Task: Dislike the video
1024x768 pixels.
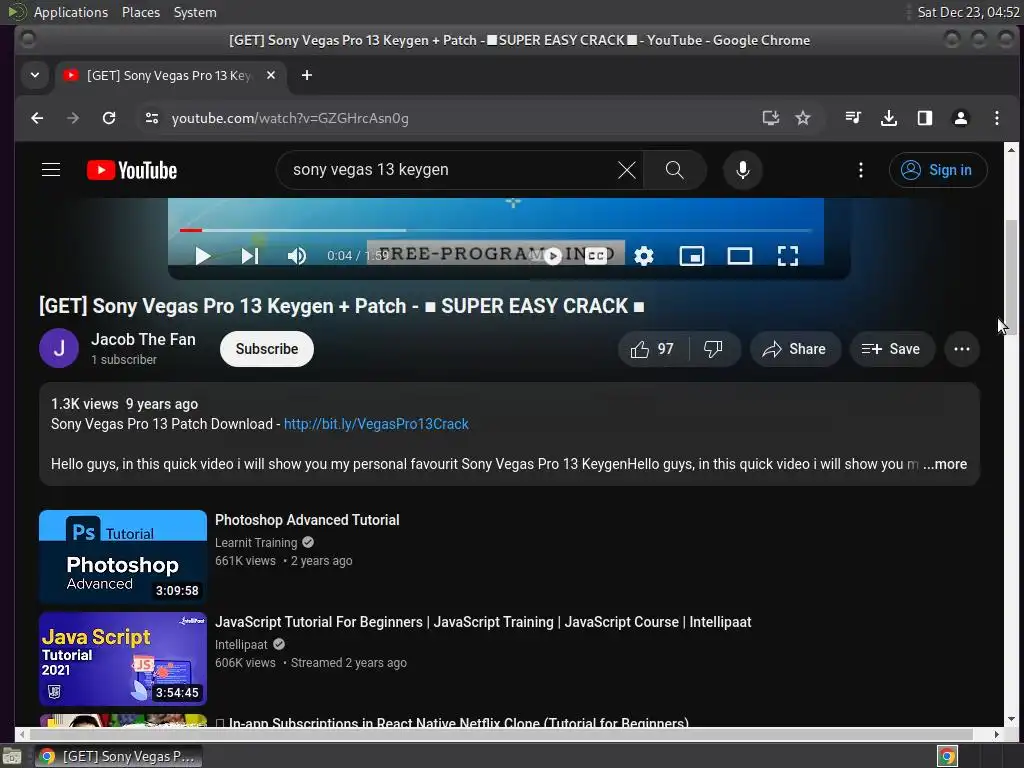Action: click(x=714, y=349)
